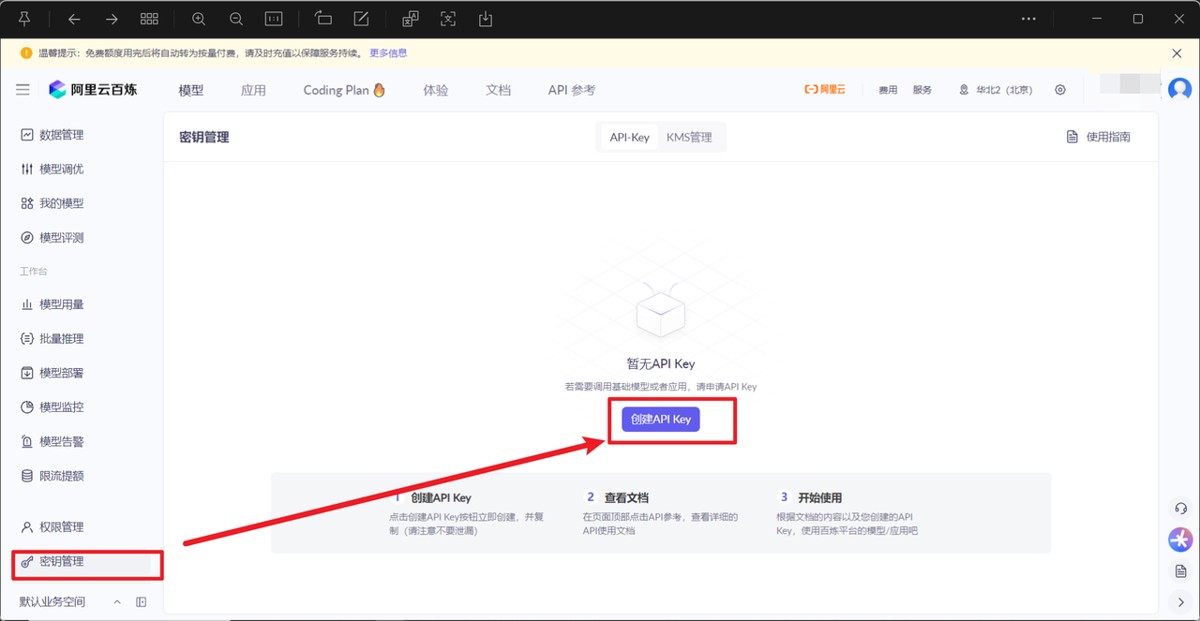Viewport: 1200px width, 621px height.
Task: Click the pin icon in viewer toolbar
Action: click(24, 18)
